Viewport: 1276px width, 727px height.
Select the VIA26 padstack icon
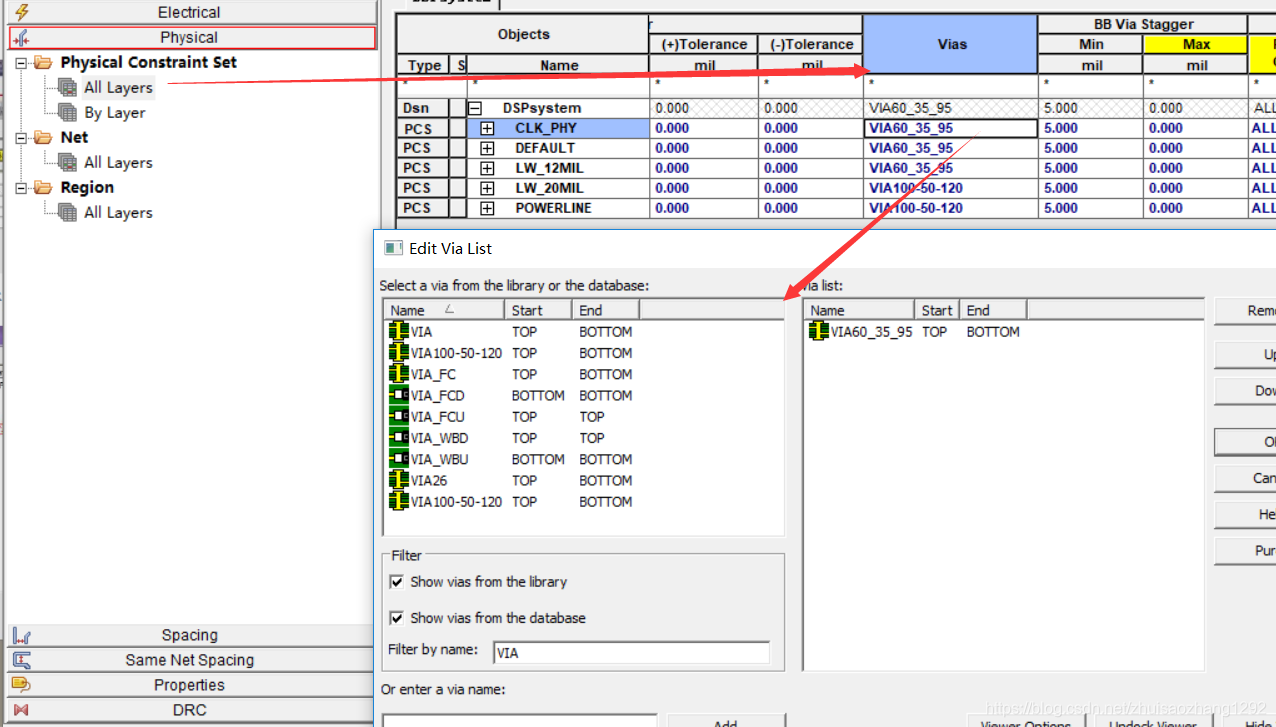point(399,480)
